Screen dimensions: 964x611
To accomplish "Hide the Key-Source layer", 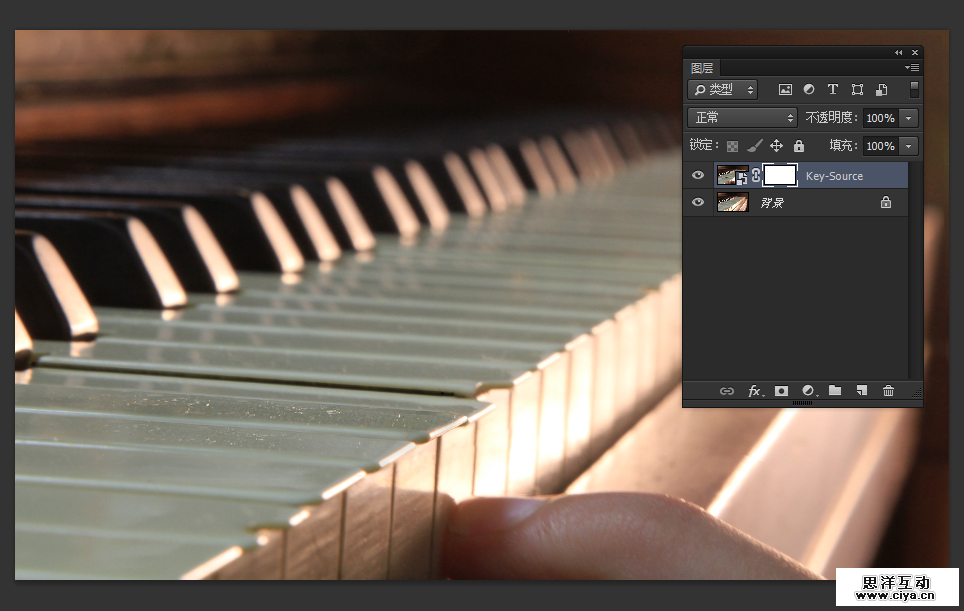I will (x=698, y=176).
